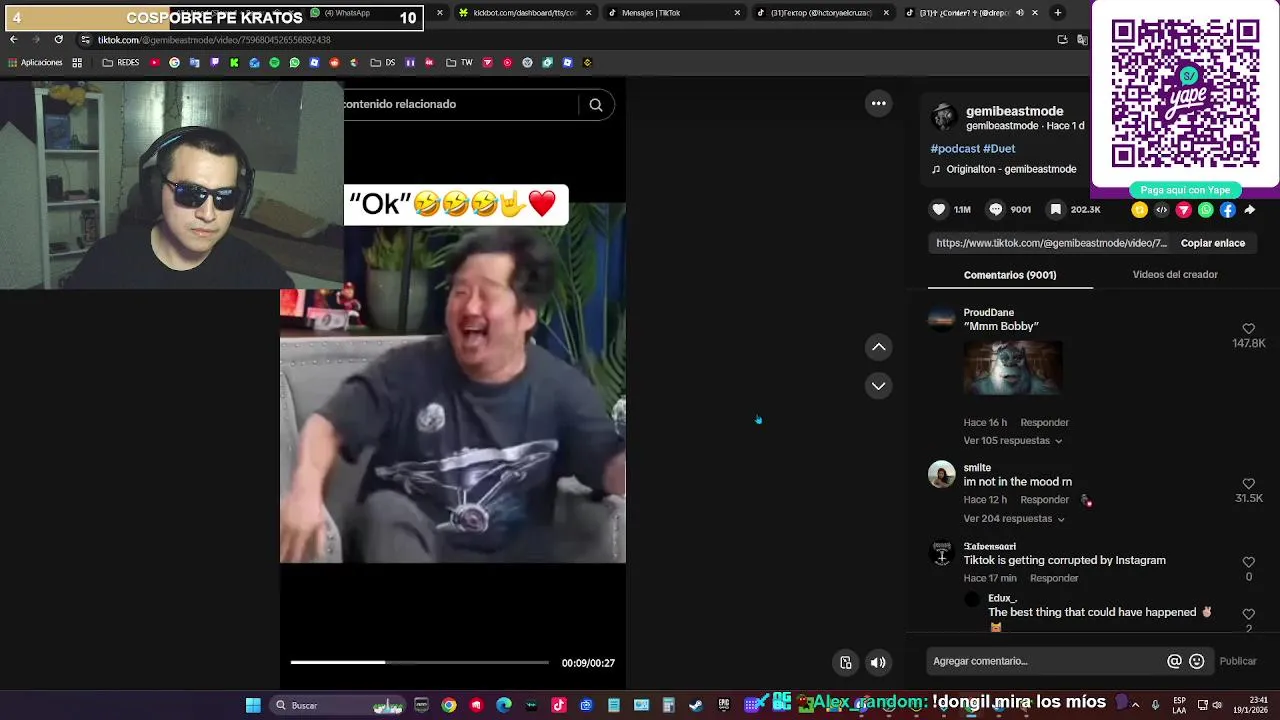Click the contenido relacionado search field
The width and height of the screenshot is (1280, 720).
(x=460, y=104)
